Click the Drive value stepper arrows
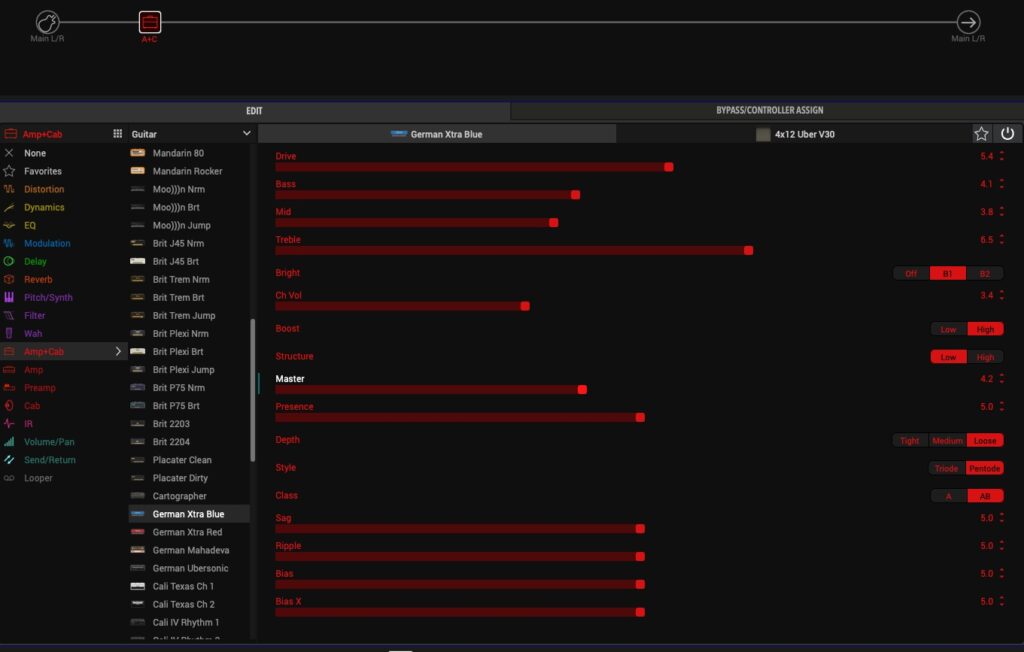This screenshot has height=652, width=1024. [1002, 156]
